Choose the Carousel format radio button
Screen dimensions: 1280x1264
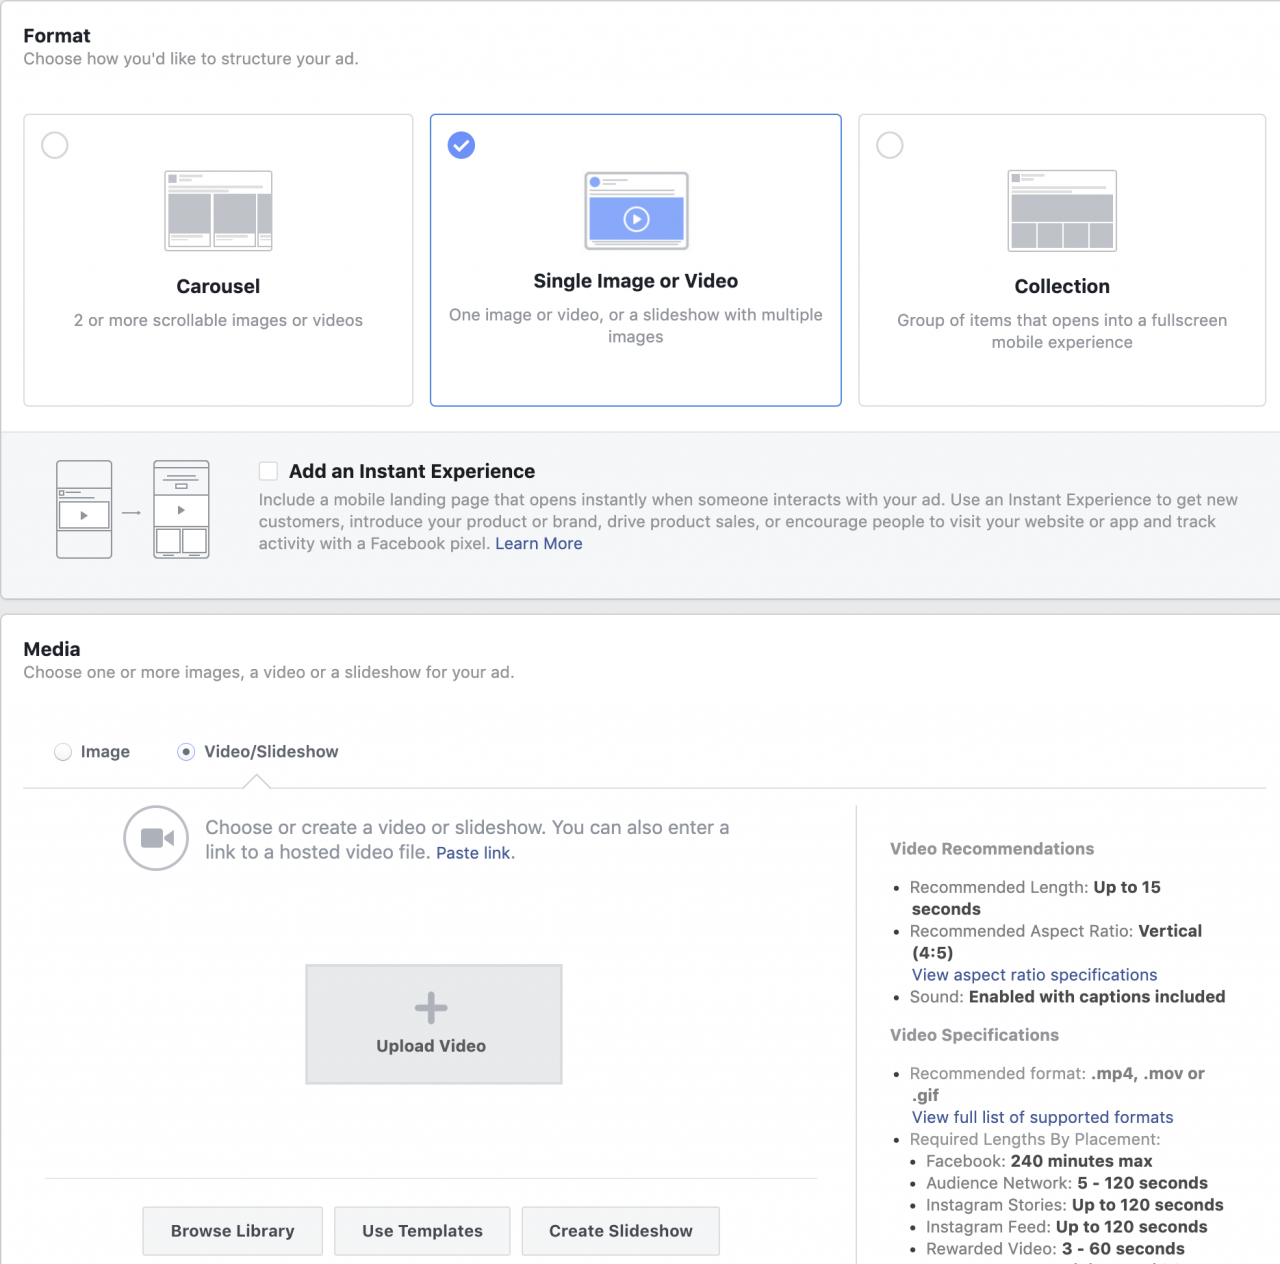coord(55,145)
